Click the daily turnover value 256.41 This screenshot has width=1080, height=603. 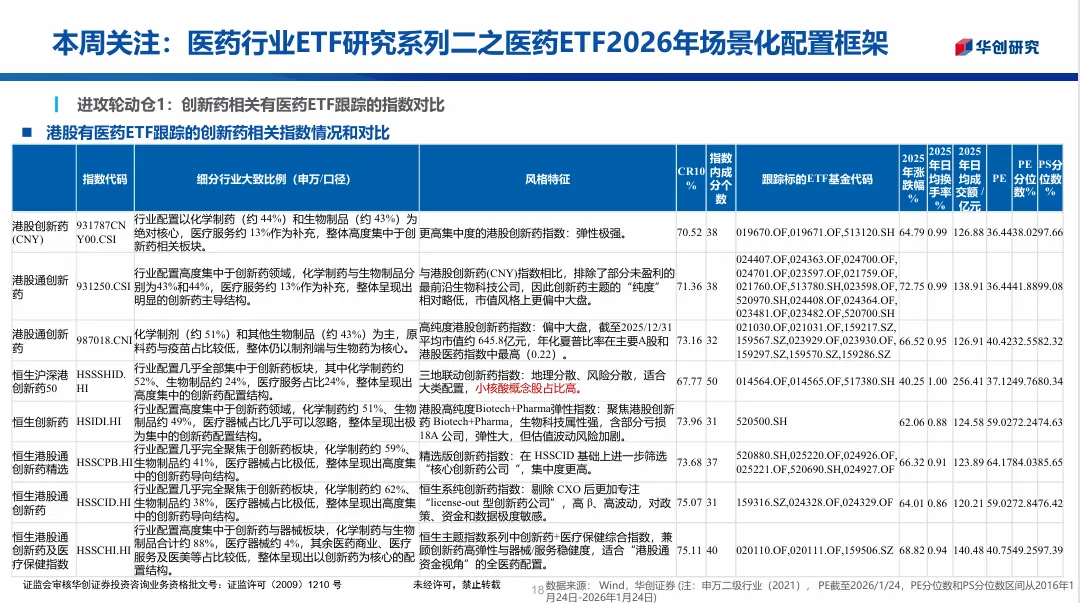click(x=968, y=381)
